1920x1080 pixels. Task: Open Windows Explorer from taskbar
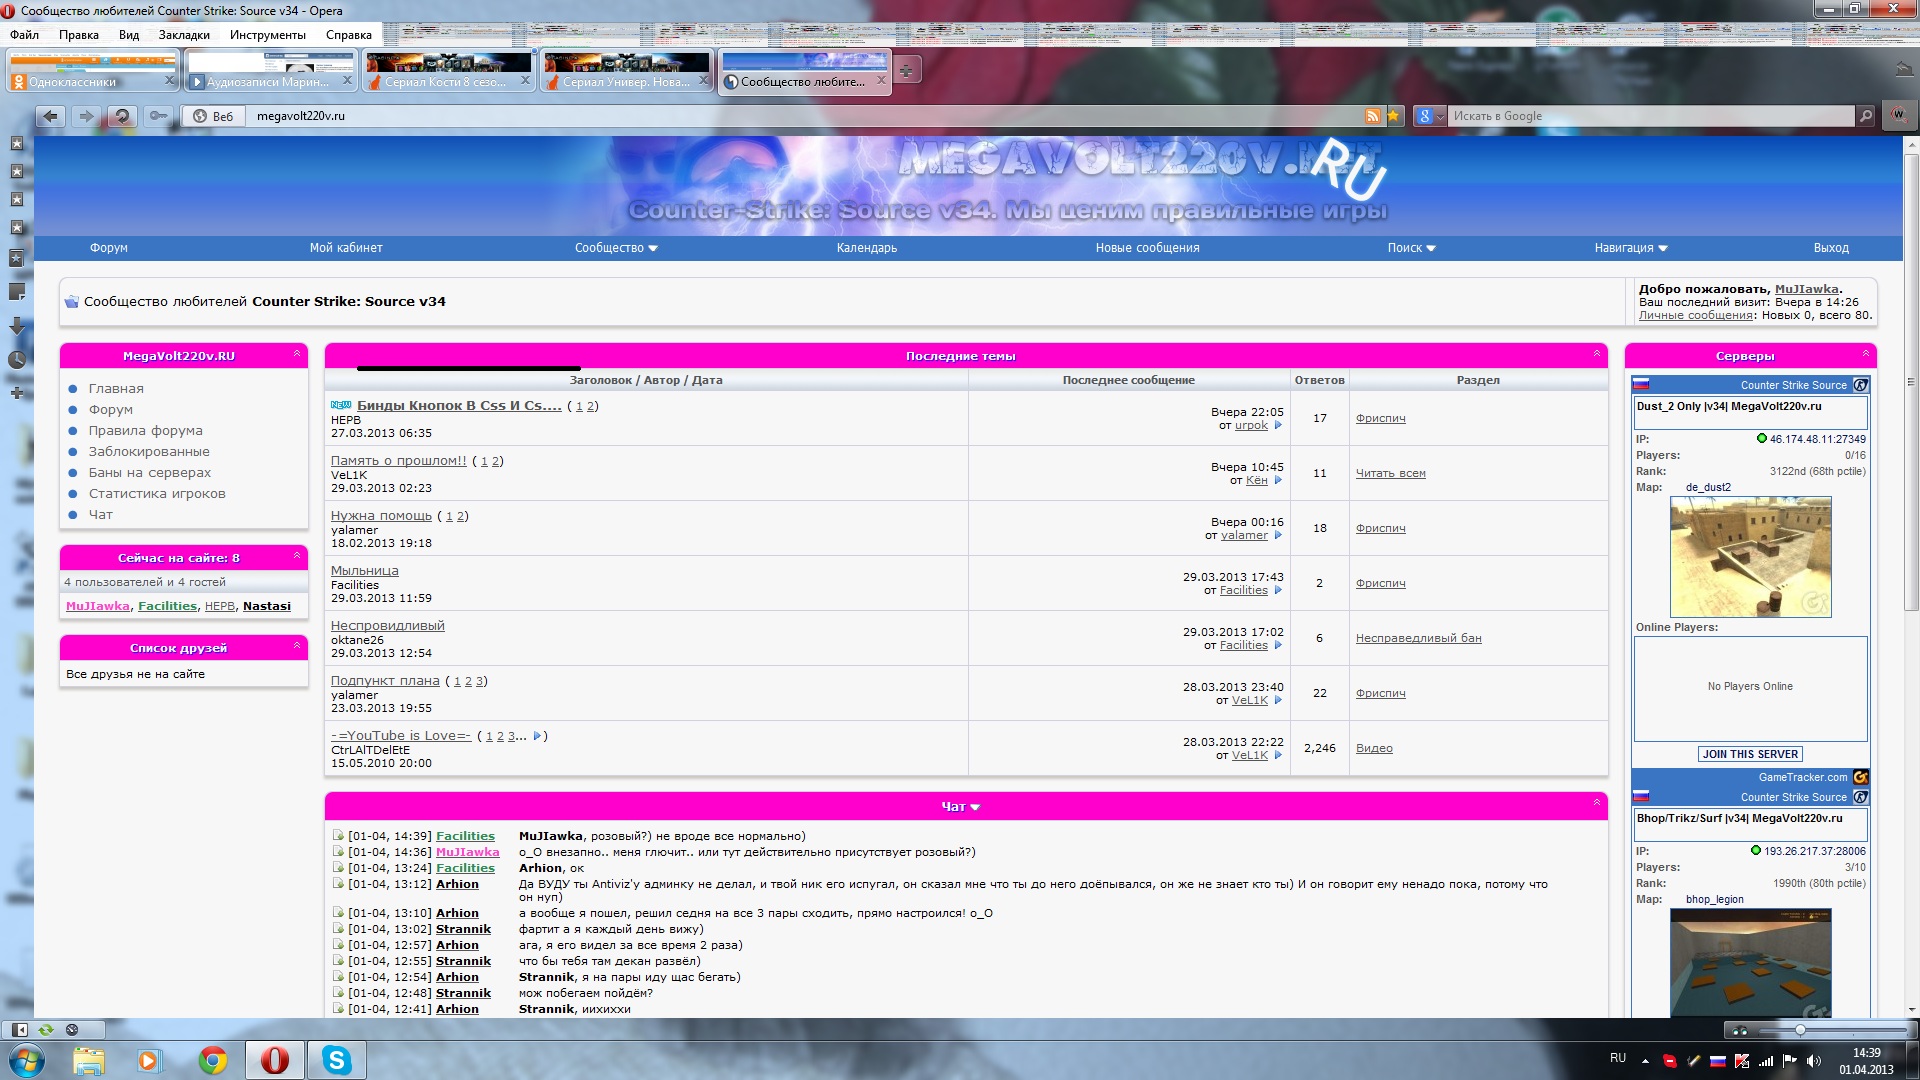coord(88,1060)
